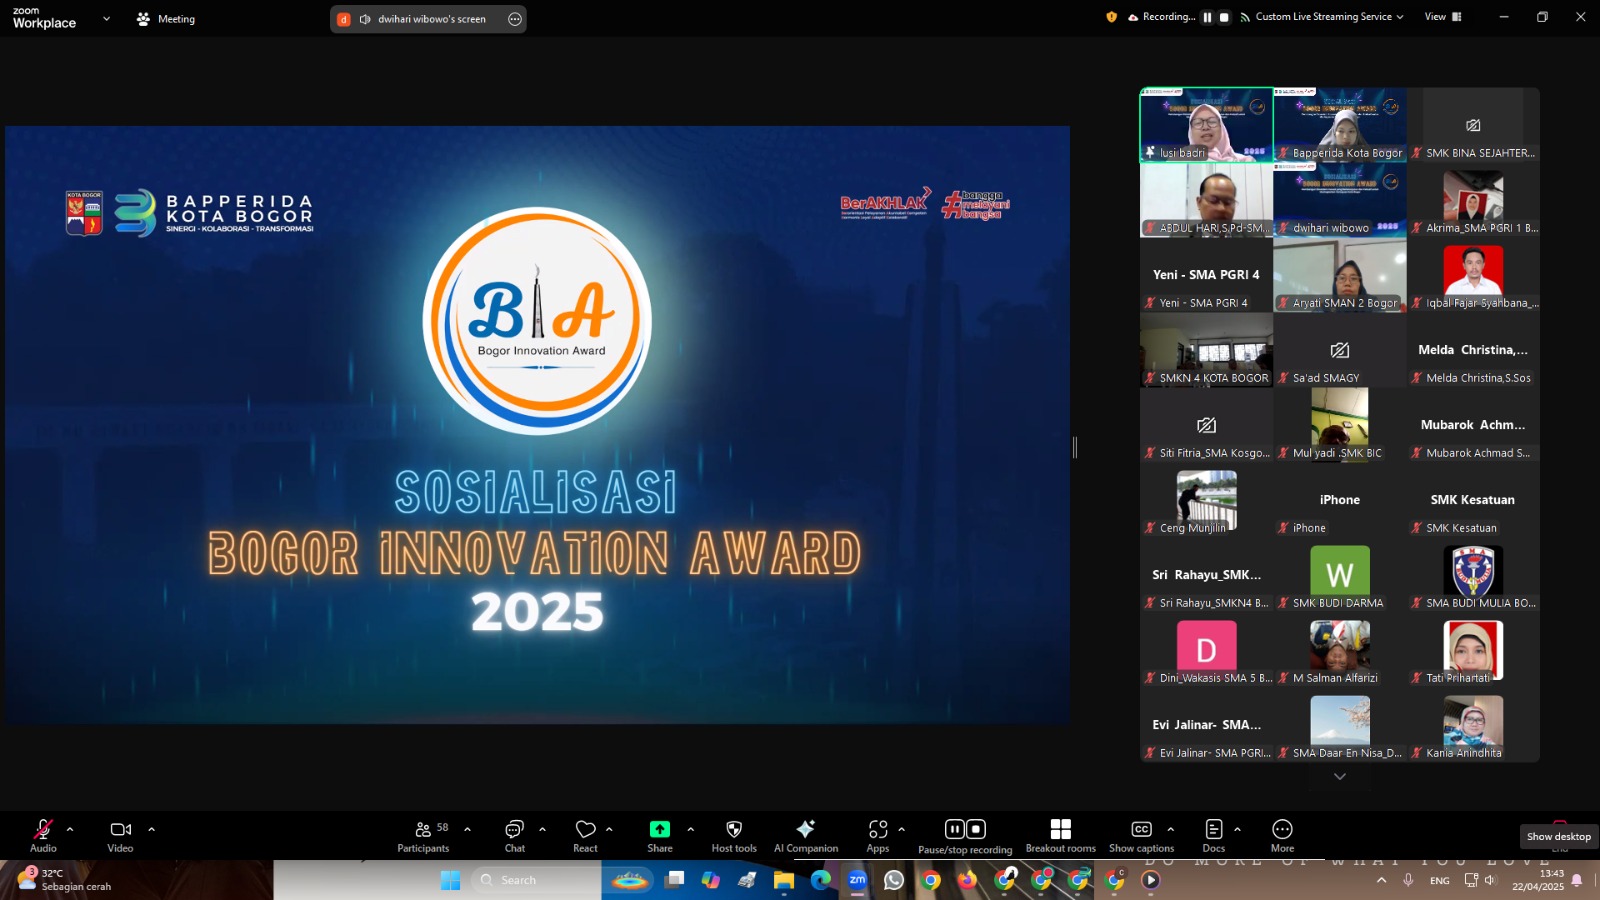Click the encryption shield icon
Image resolution: width=1600 pixels, height=900 pixels.
tap(1111, 17)
